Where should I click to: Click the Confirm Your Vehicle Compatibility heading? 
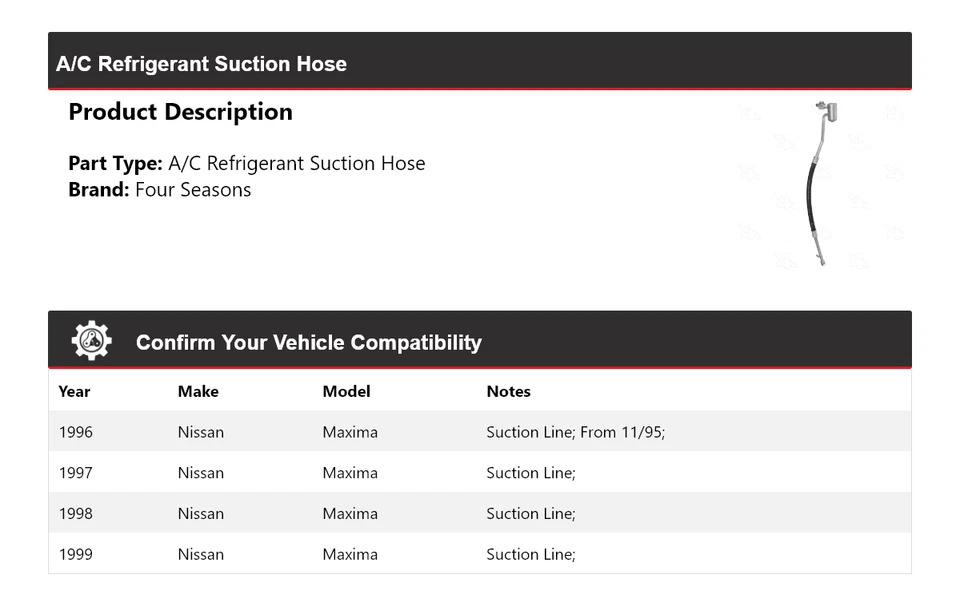308,342
